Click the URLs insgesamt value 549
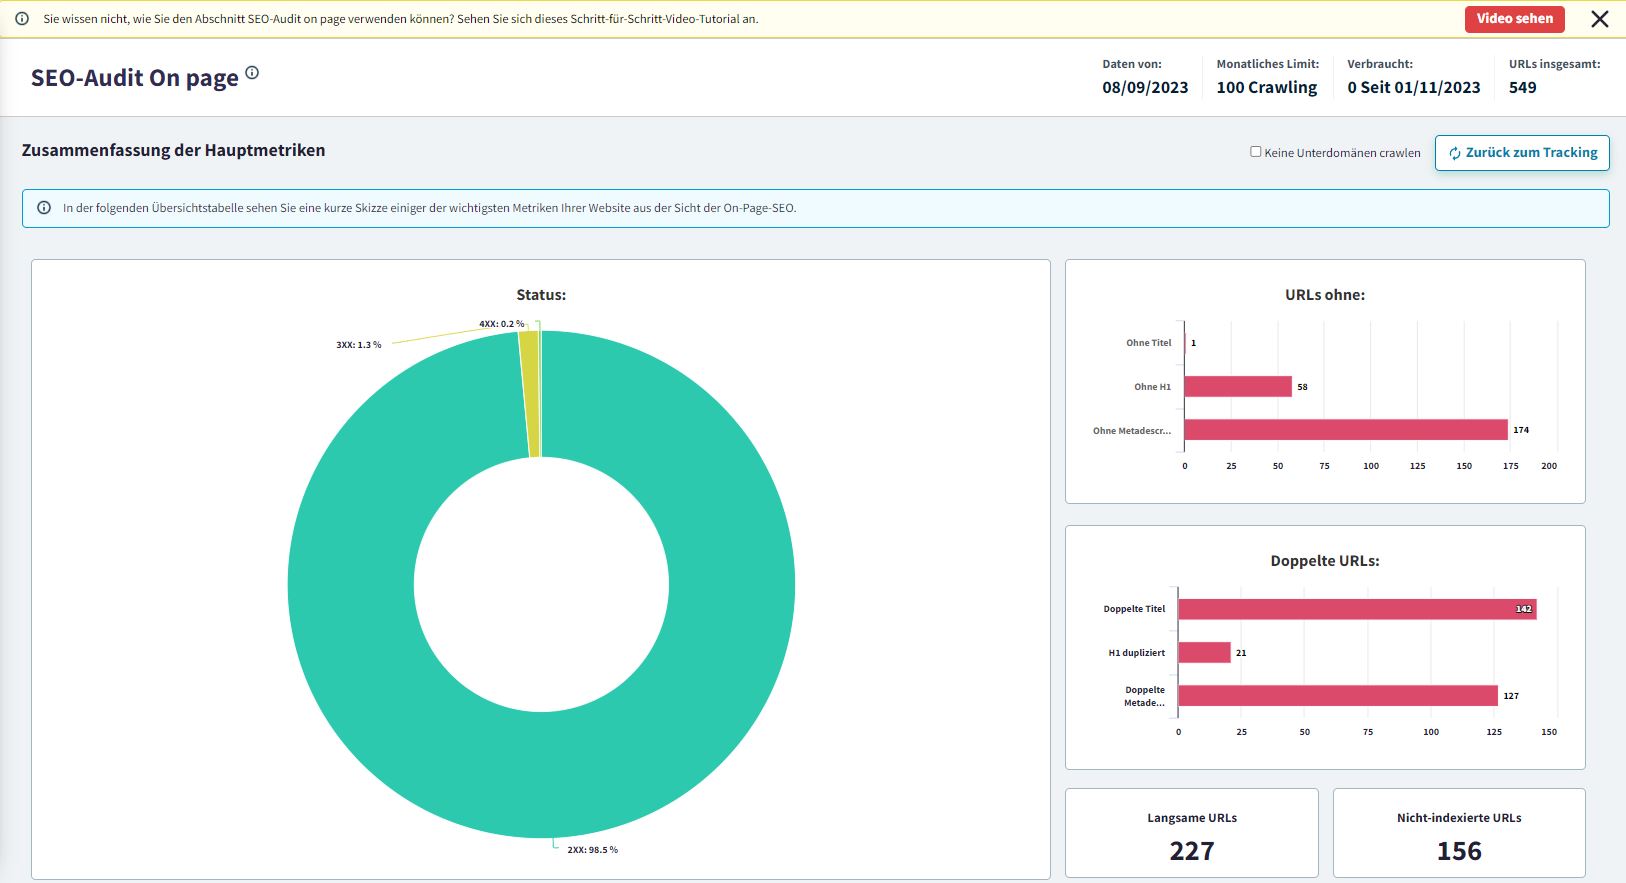Image resolution: width=1626 pixels, height=883 pixels. 1522,88
